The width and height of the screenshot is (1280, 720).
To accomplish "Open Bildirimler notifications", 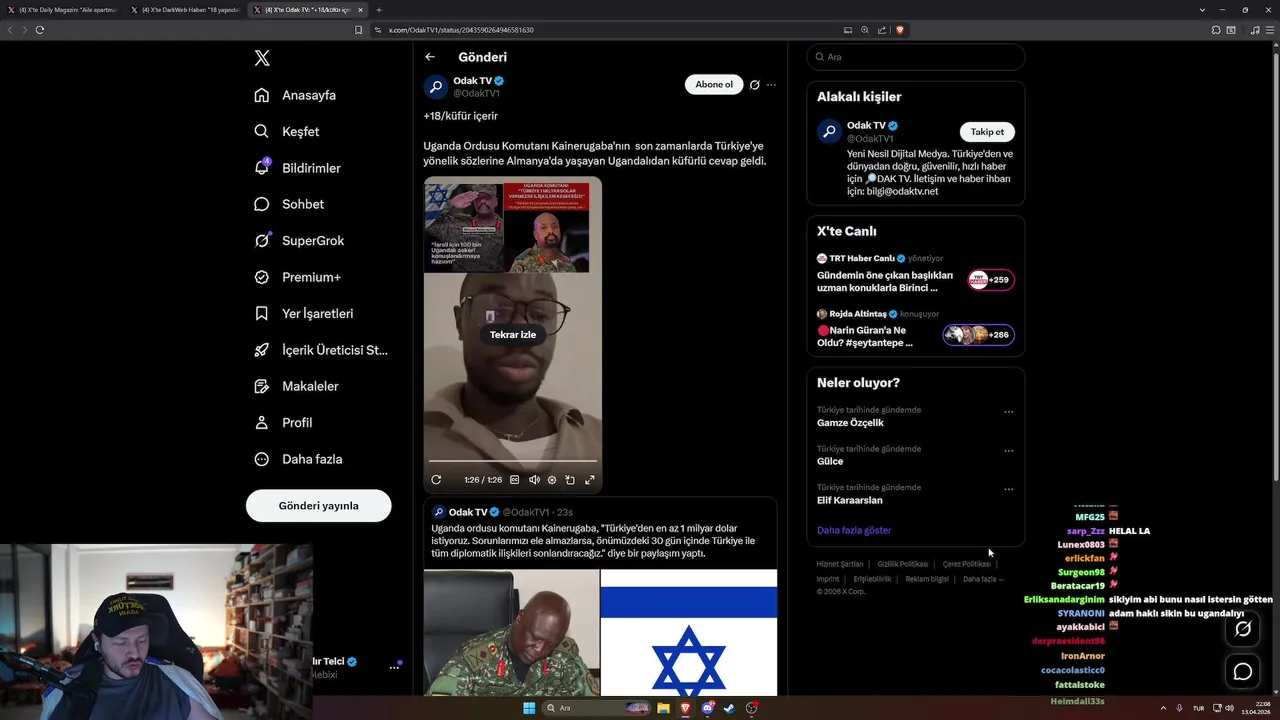I will click(297, 168).
